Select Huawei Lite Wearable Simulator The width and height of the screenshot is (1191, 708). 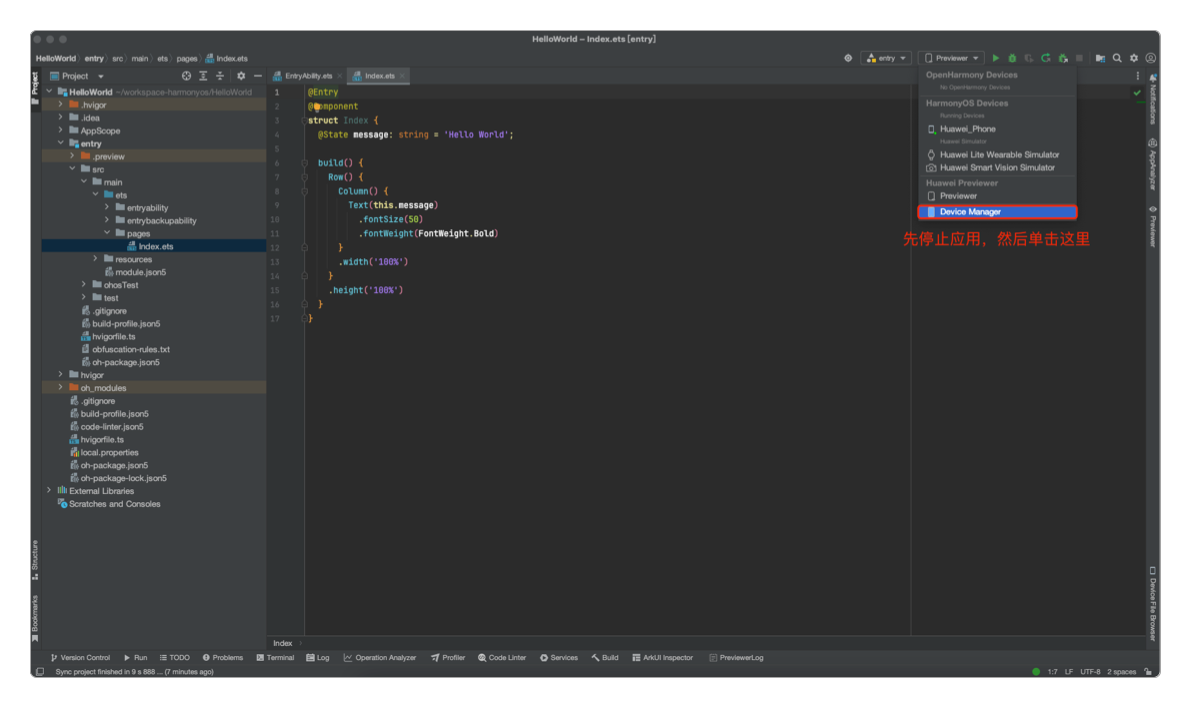(997, 155)
